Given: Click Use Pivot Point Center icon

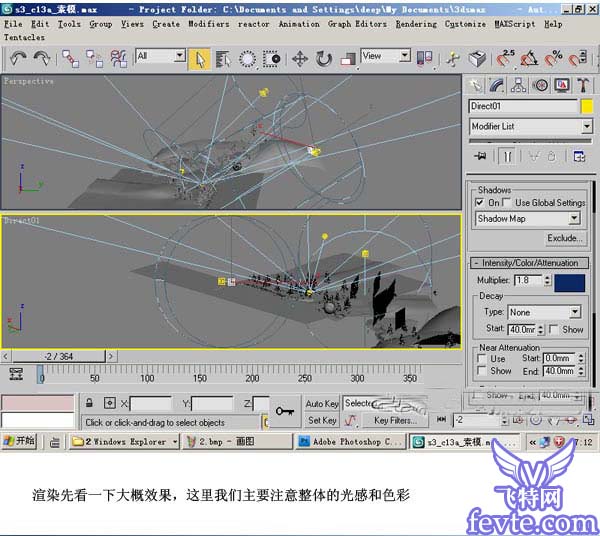Looking at the screenshot, I should 424,58.
